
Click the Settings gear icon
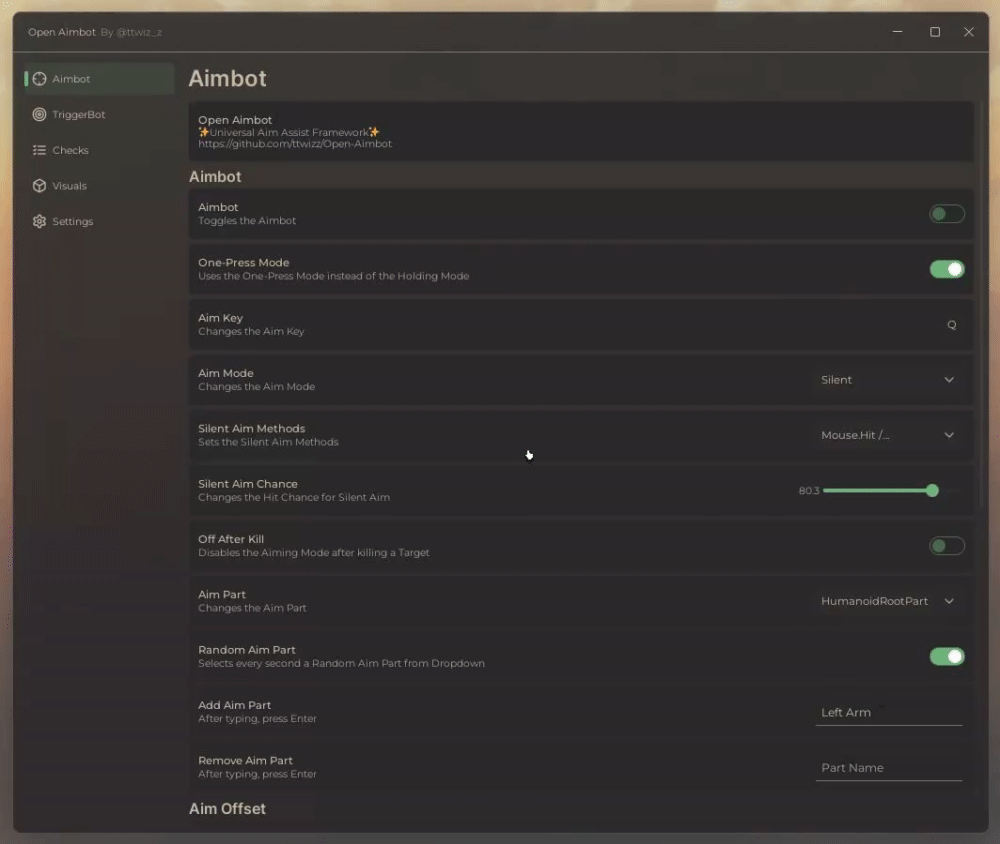click(40, 221)
